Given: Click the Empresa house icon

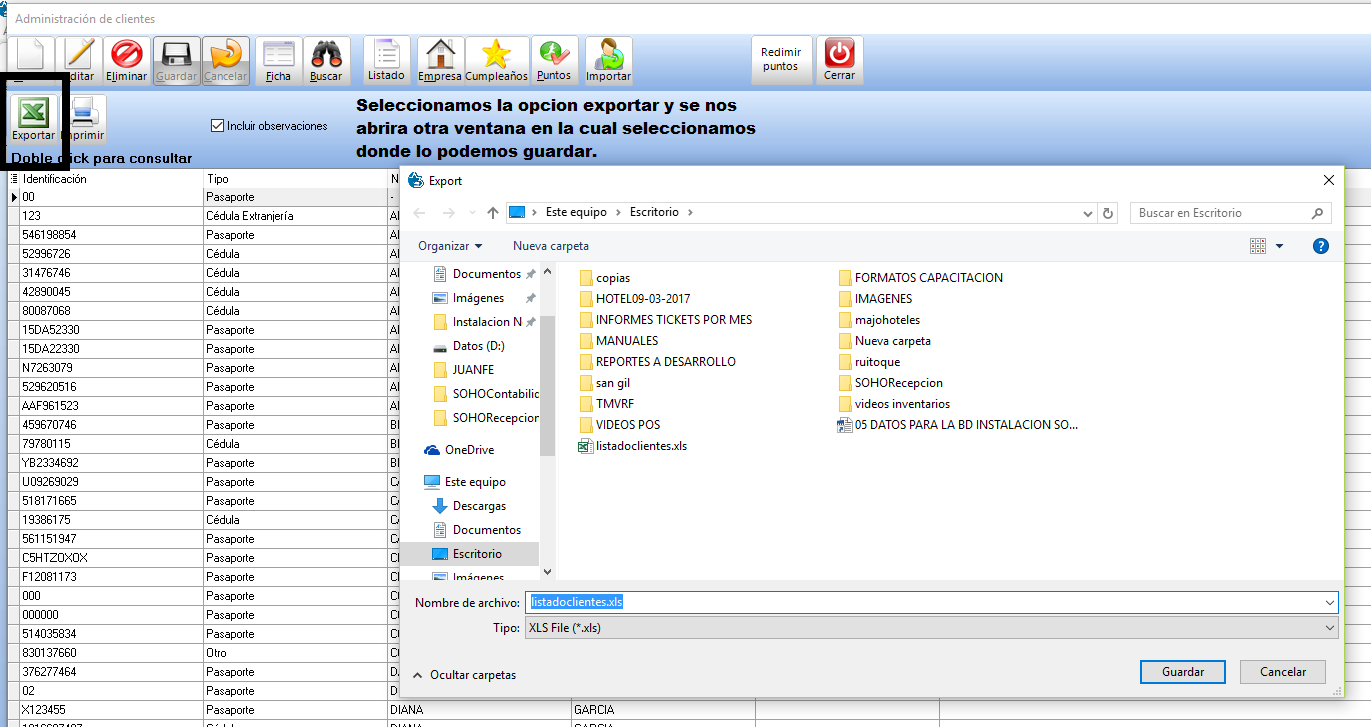Looking at the screenshot, I should tap(440, 60).
